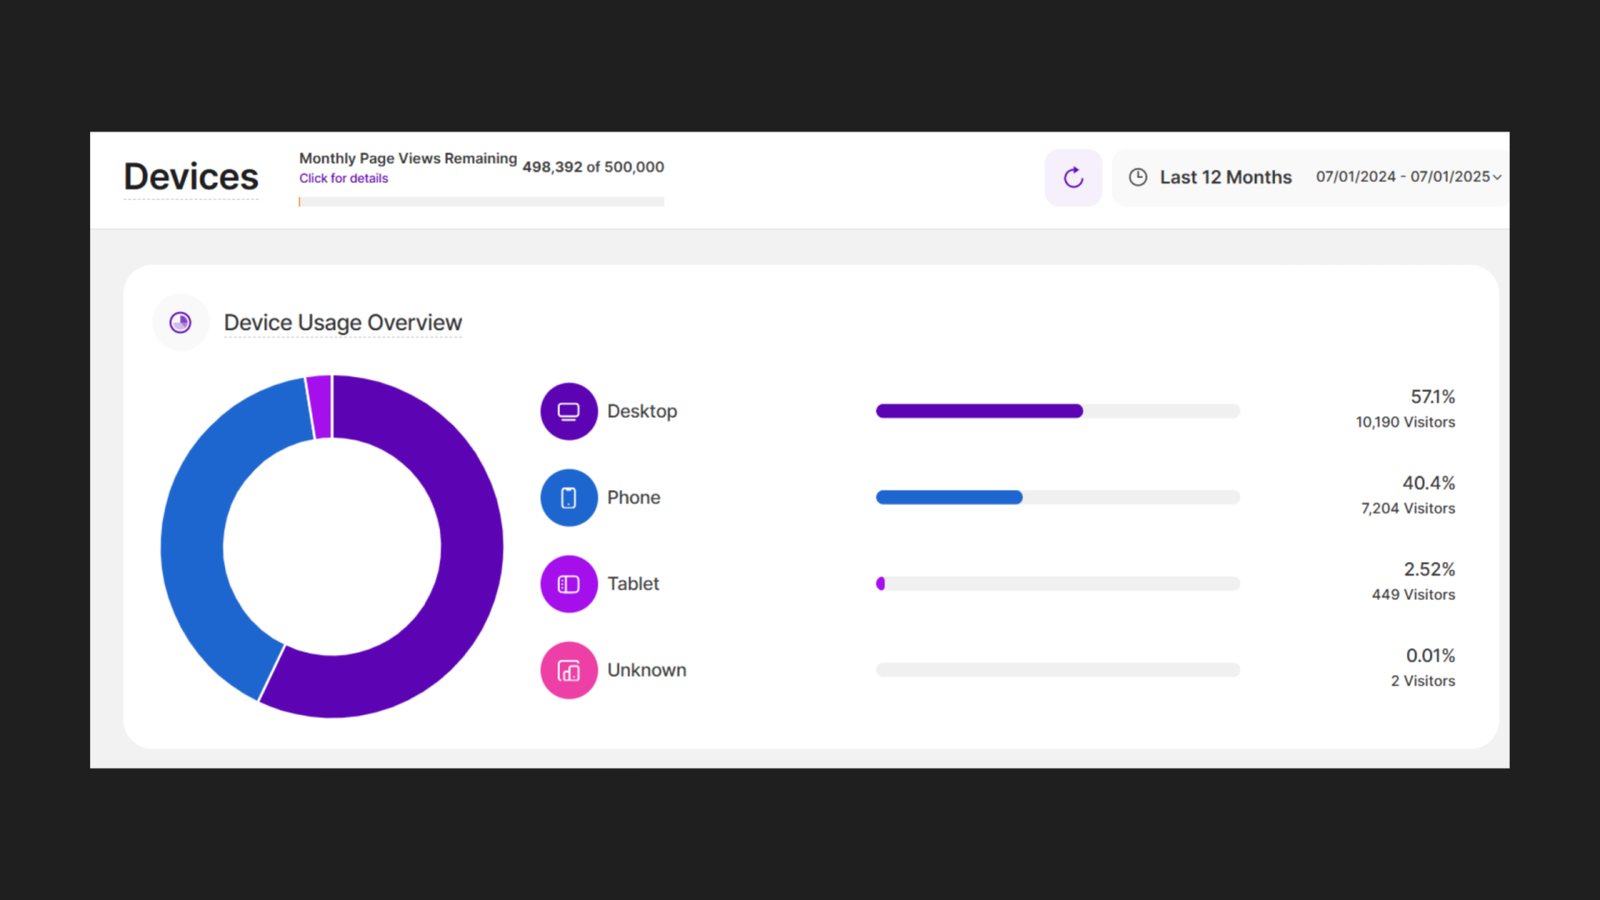
Task: Click the Desktop monitor icon
Action: coord(569,411)
